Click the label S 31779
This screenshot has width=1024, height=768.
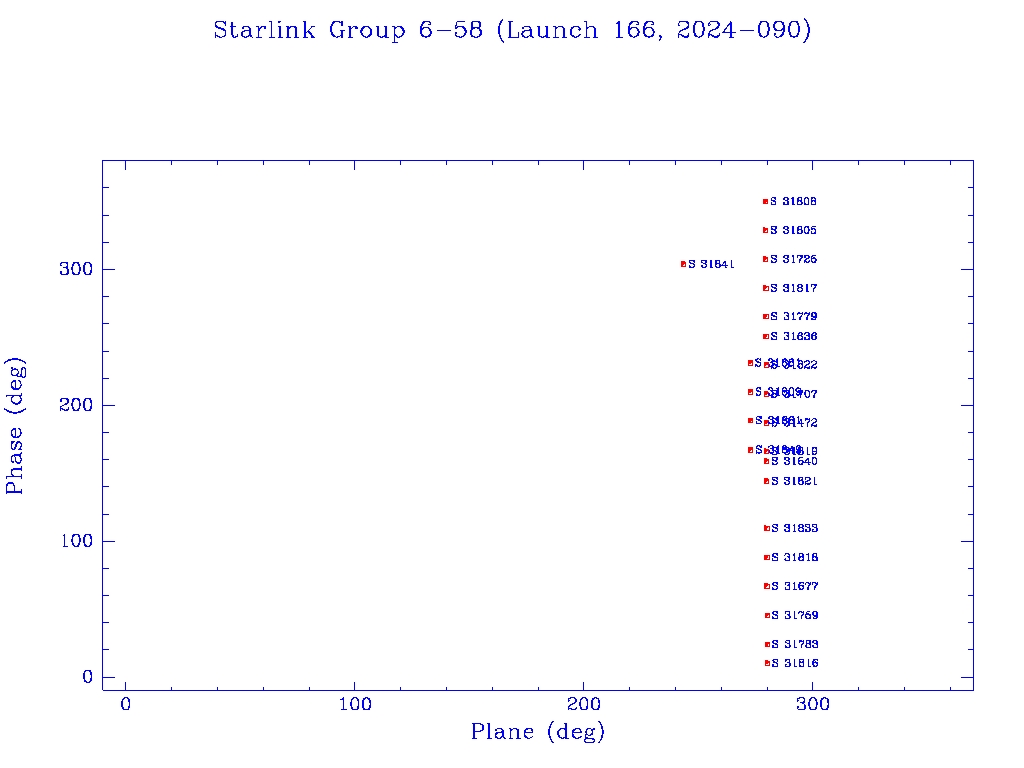pos(793,316)
